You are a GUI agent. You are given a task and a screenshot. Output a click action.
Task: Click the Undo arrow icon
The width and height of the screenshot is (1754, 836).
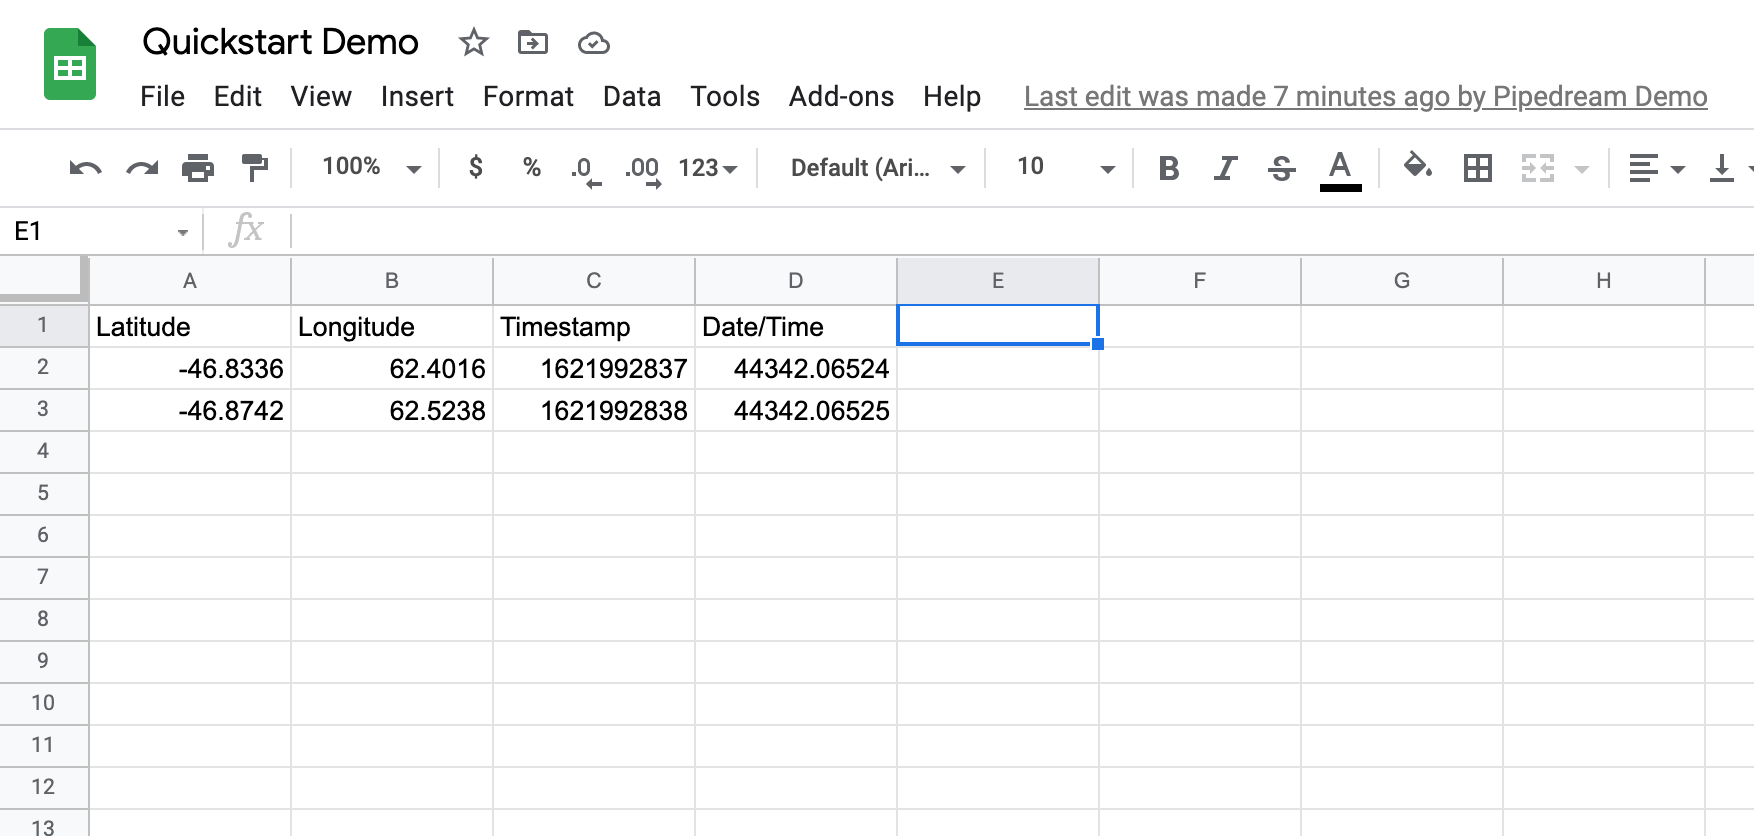coord(85,168)
